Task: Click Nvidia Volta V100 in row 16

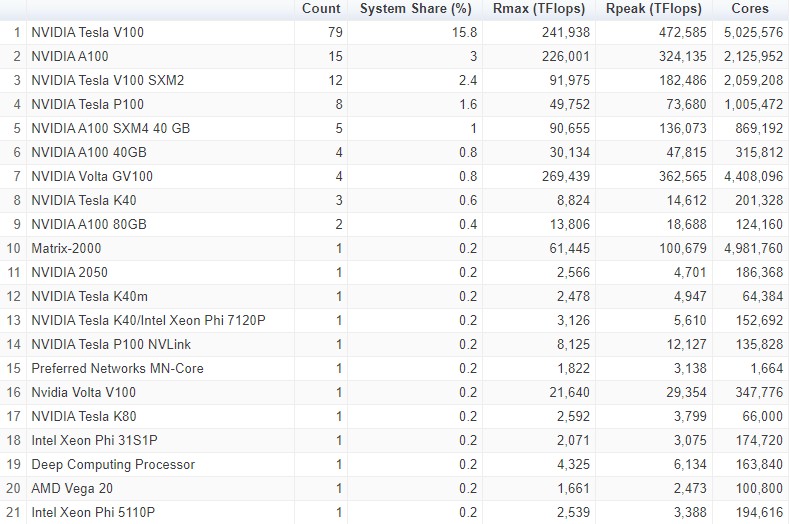Action: click(84, 392)
